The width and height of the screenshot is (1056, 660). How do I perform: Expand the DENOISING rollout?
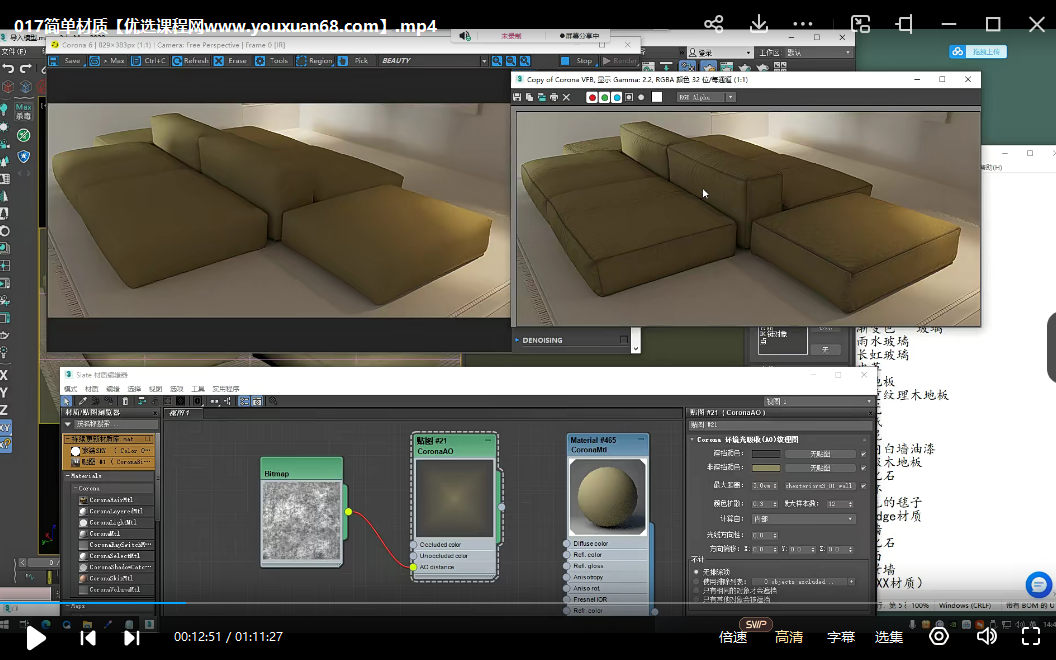[517, 340]
